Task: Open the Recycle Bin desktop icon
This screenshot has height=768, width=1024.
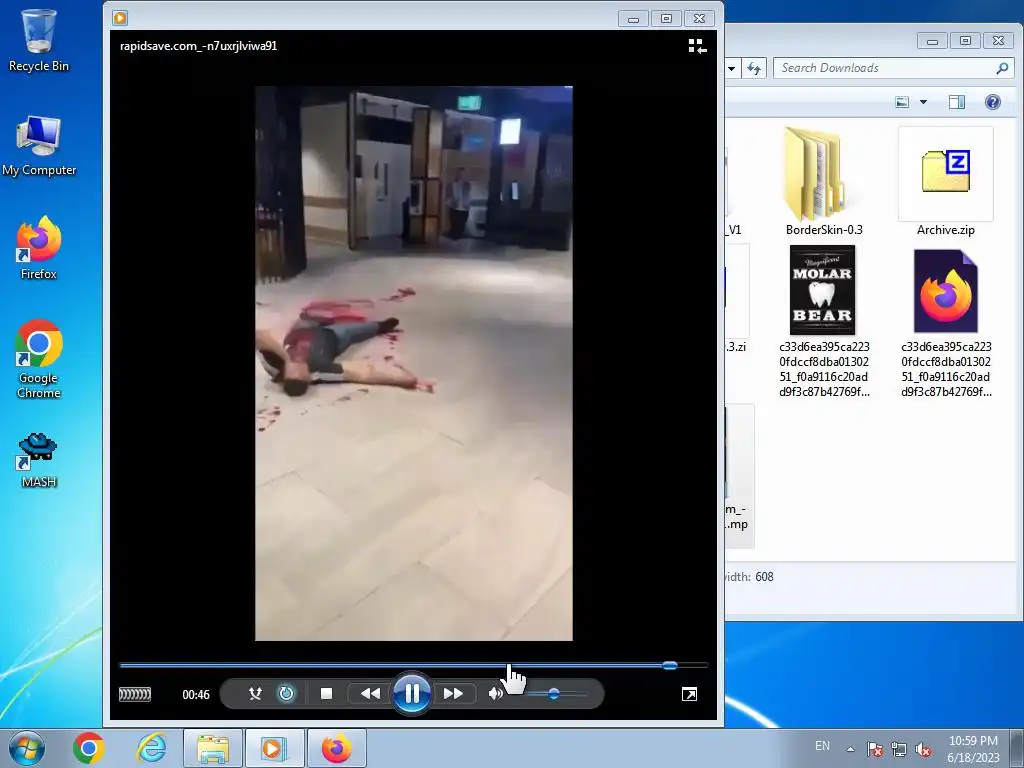Action: (39, 40)
